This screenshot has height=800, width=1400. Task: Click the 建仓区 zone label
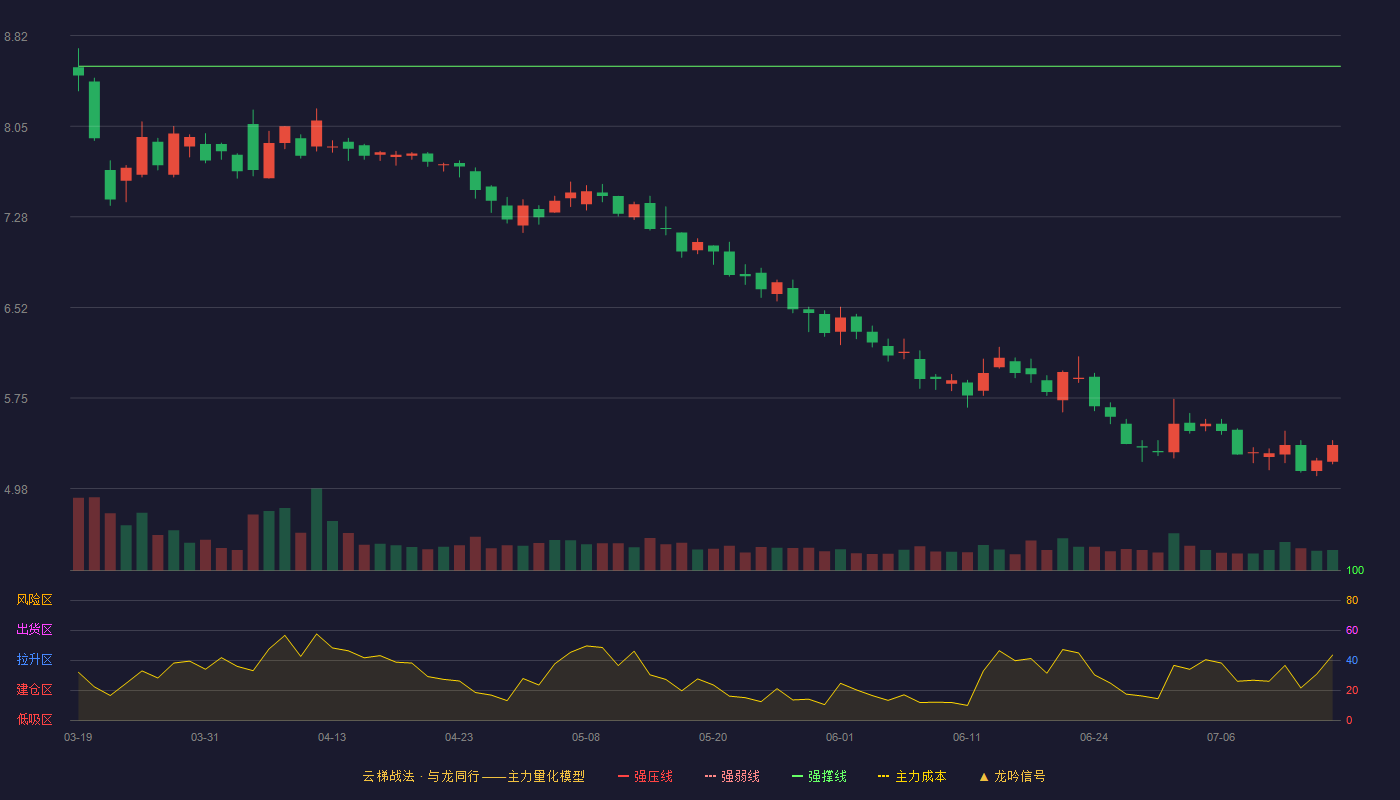coord(34,690)
